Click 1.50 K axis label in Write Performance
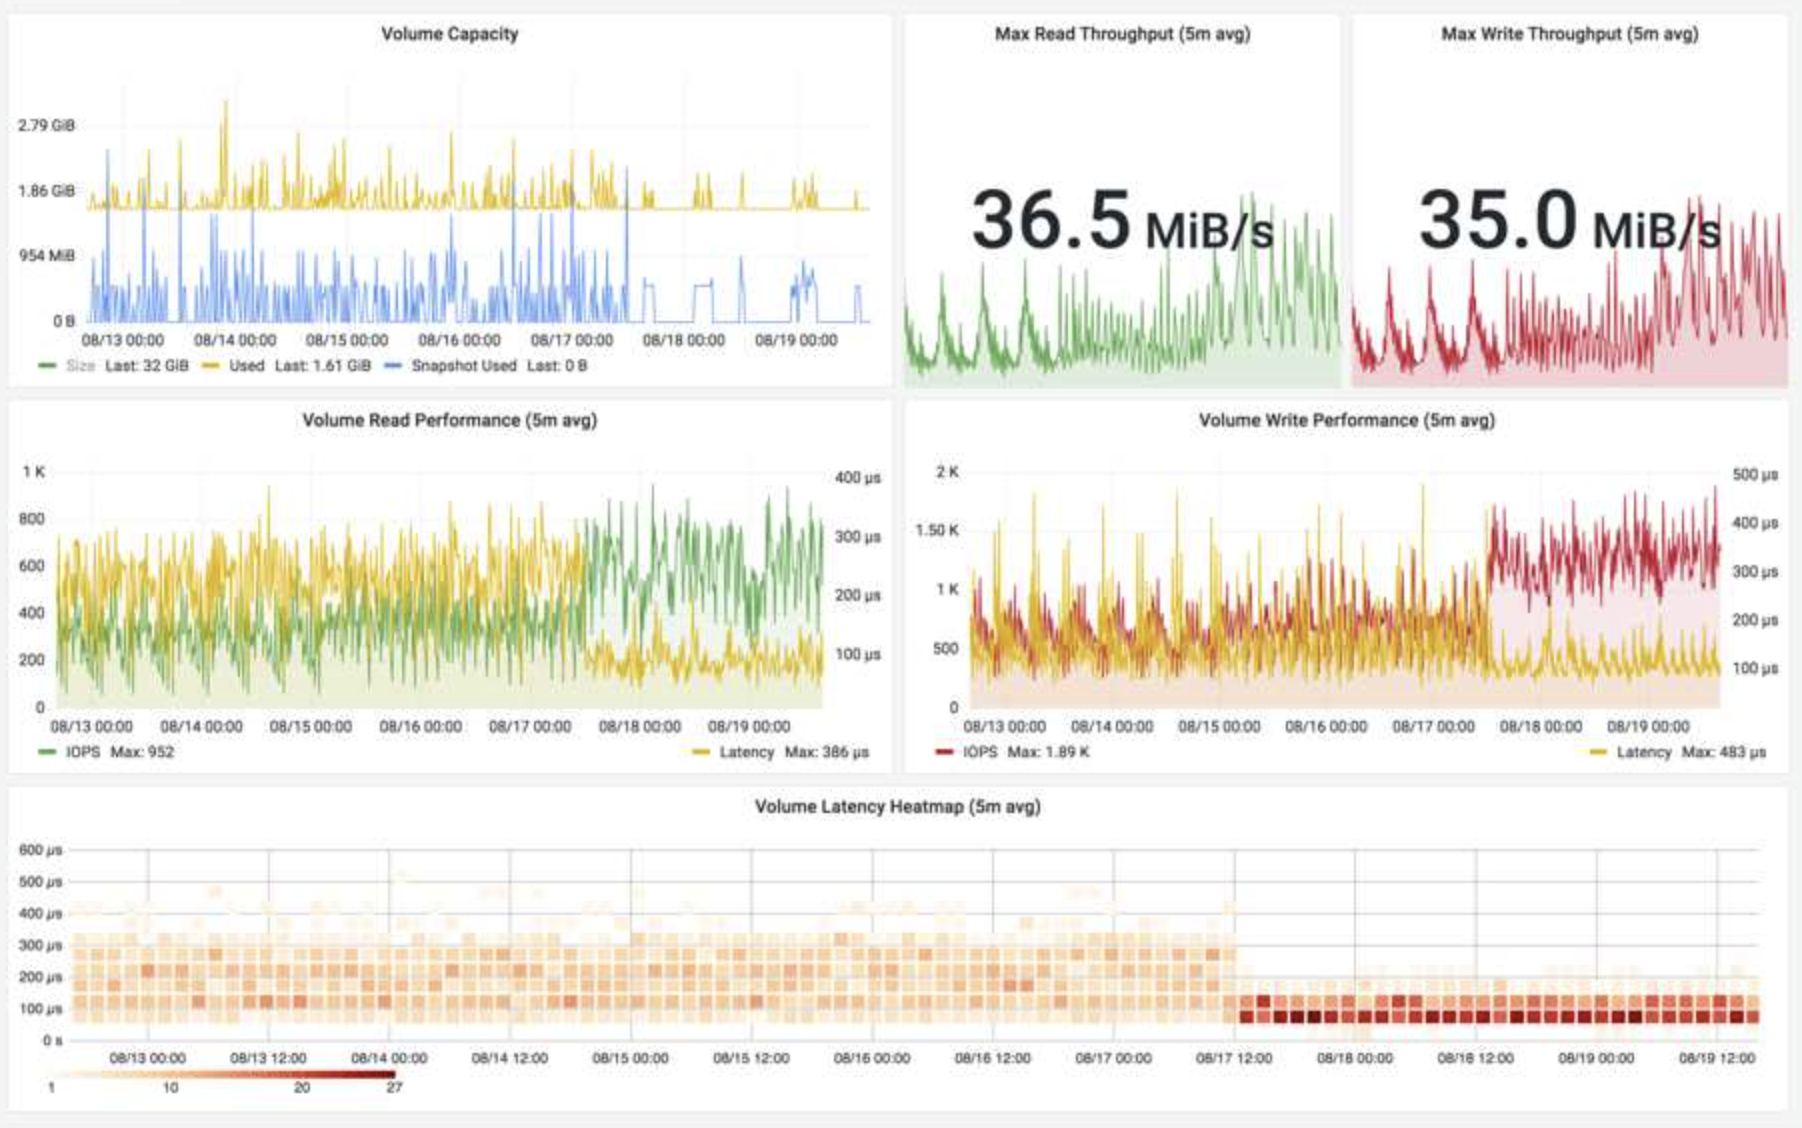Viewport: 1802px width, 1128px height. [x=936, y=530]
